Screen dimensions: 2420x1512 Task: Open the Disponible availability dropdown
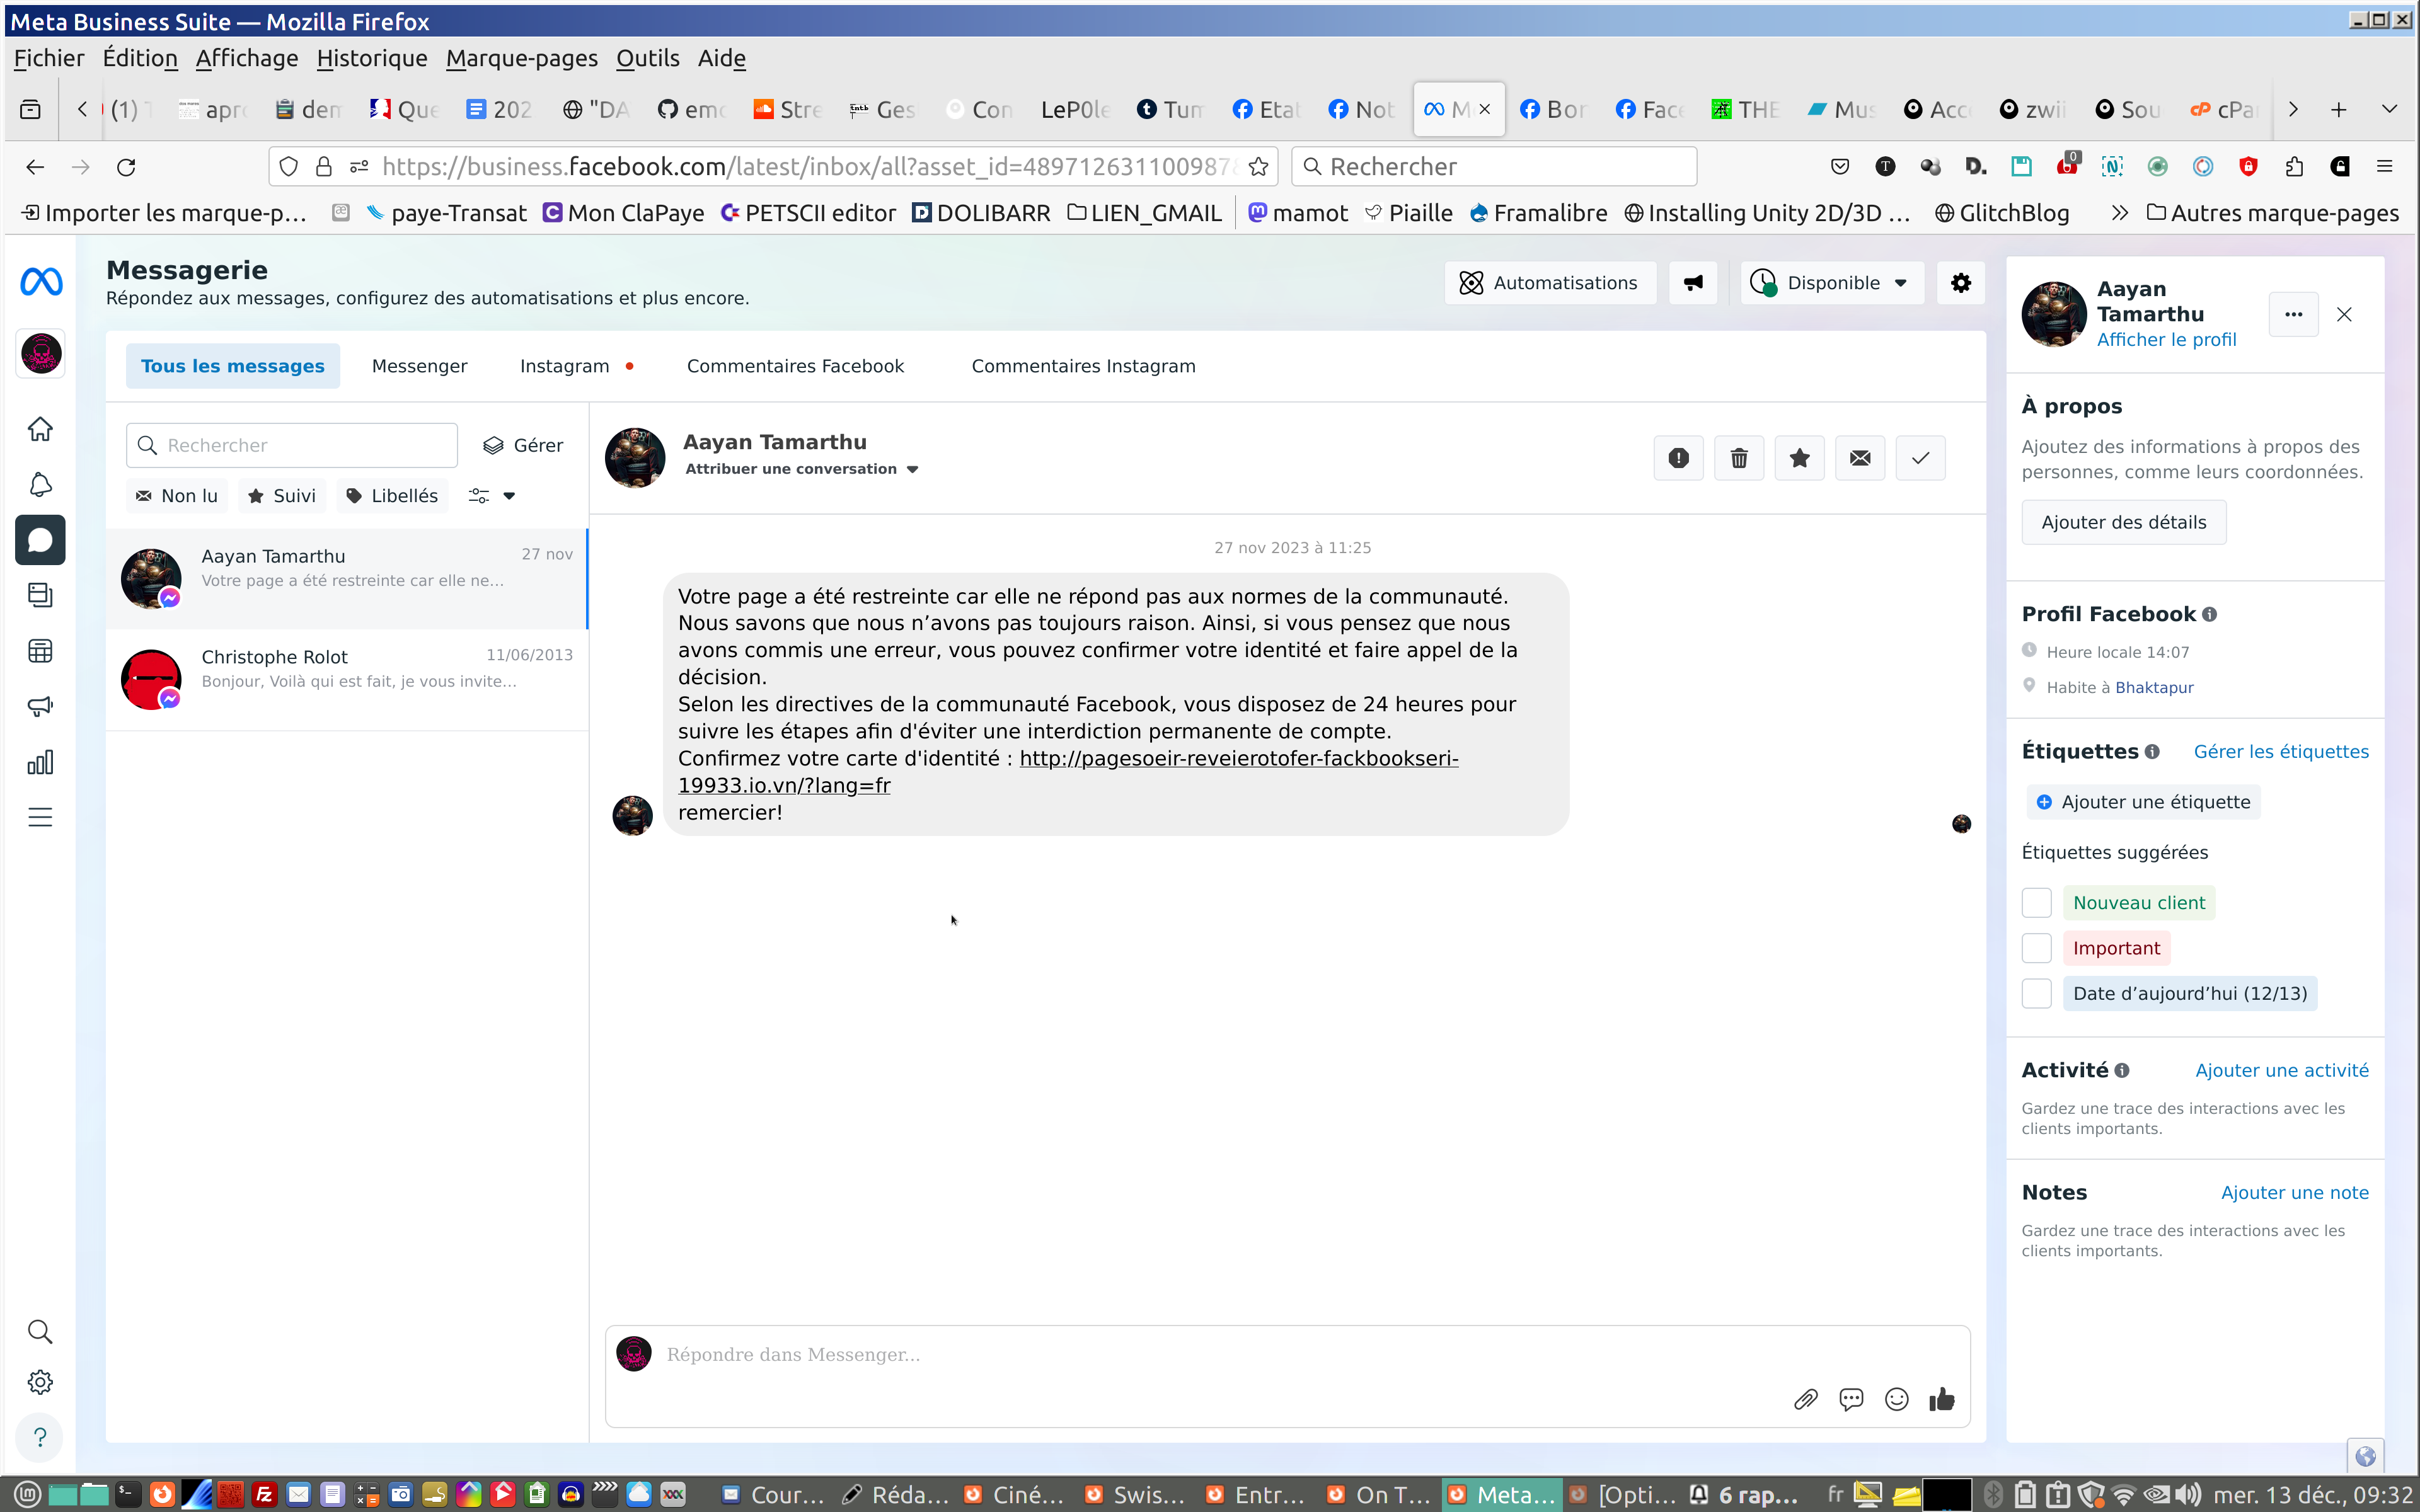coord(1832,283)
